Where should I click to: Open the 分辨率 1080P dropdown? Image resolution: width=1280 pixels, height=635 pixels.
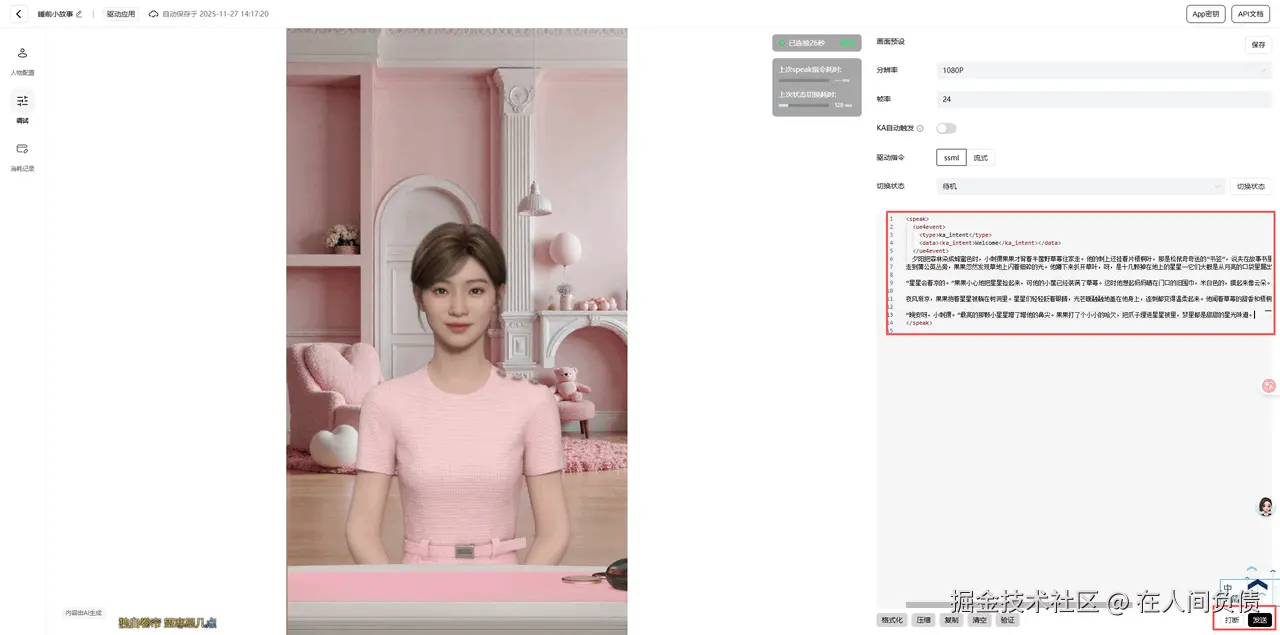point(1104,70)
